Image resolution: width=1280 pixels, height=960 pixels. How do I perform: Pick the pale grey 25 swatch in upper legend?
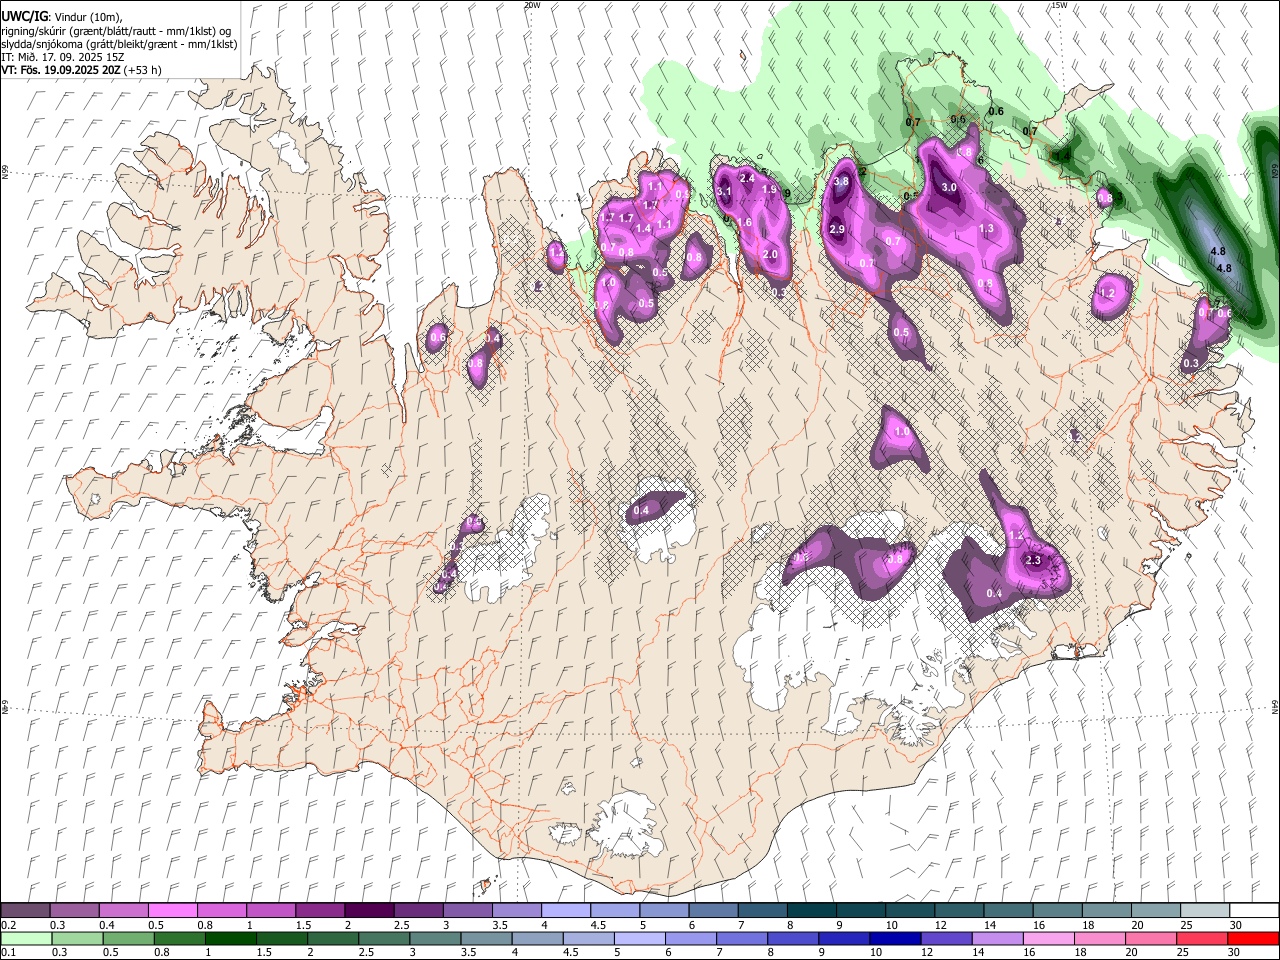1205,911
